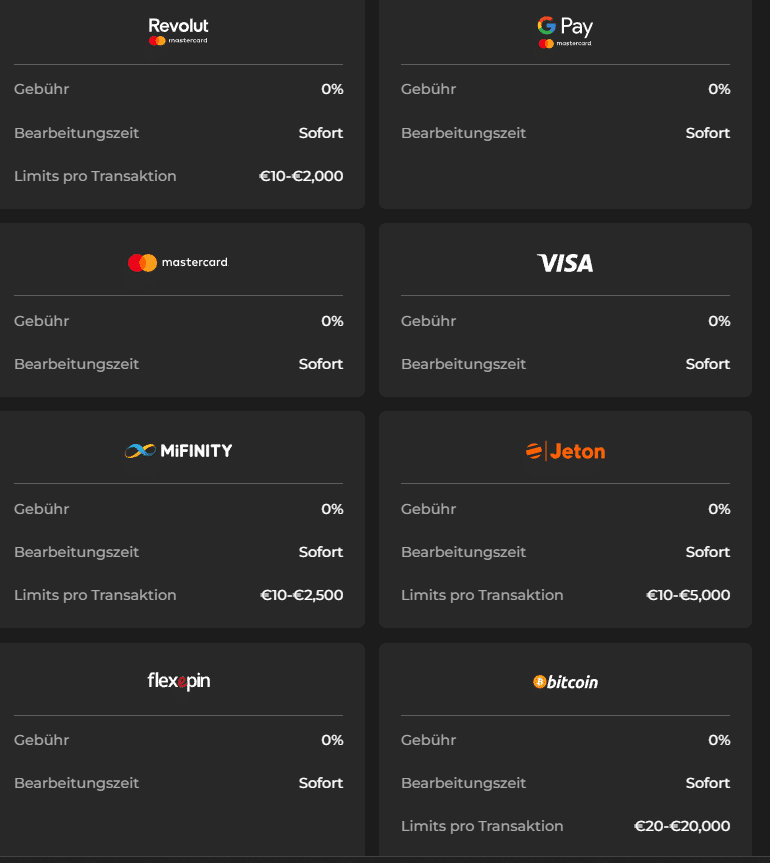This screenshot has height=863, width=770.
Task: Pick the Flexepin logo
Action: (x=178, y=682)
